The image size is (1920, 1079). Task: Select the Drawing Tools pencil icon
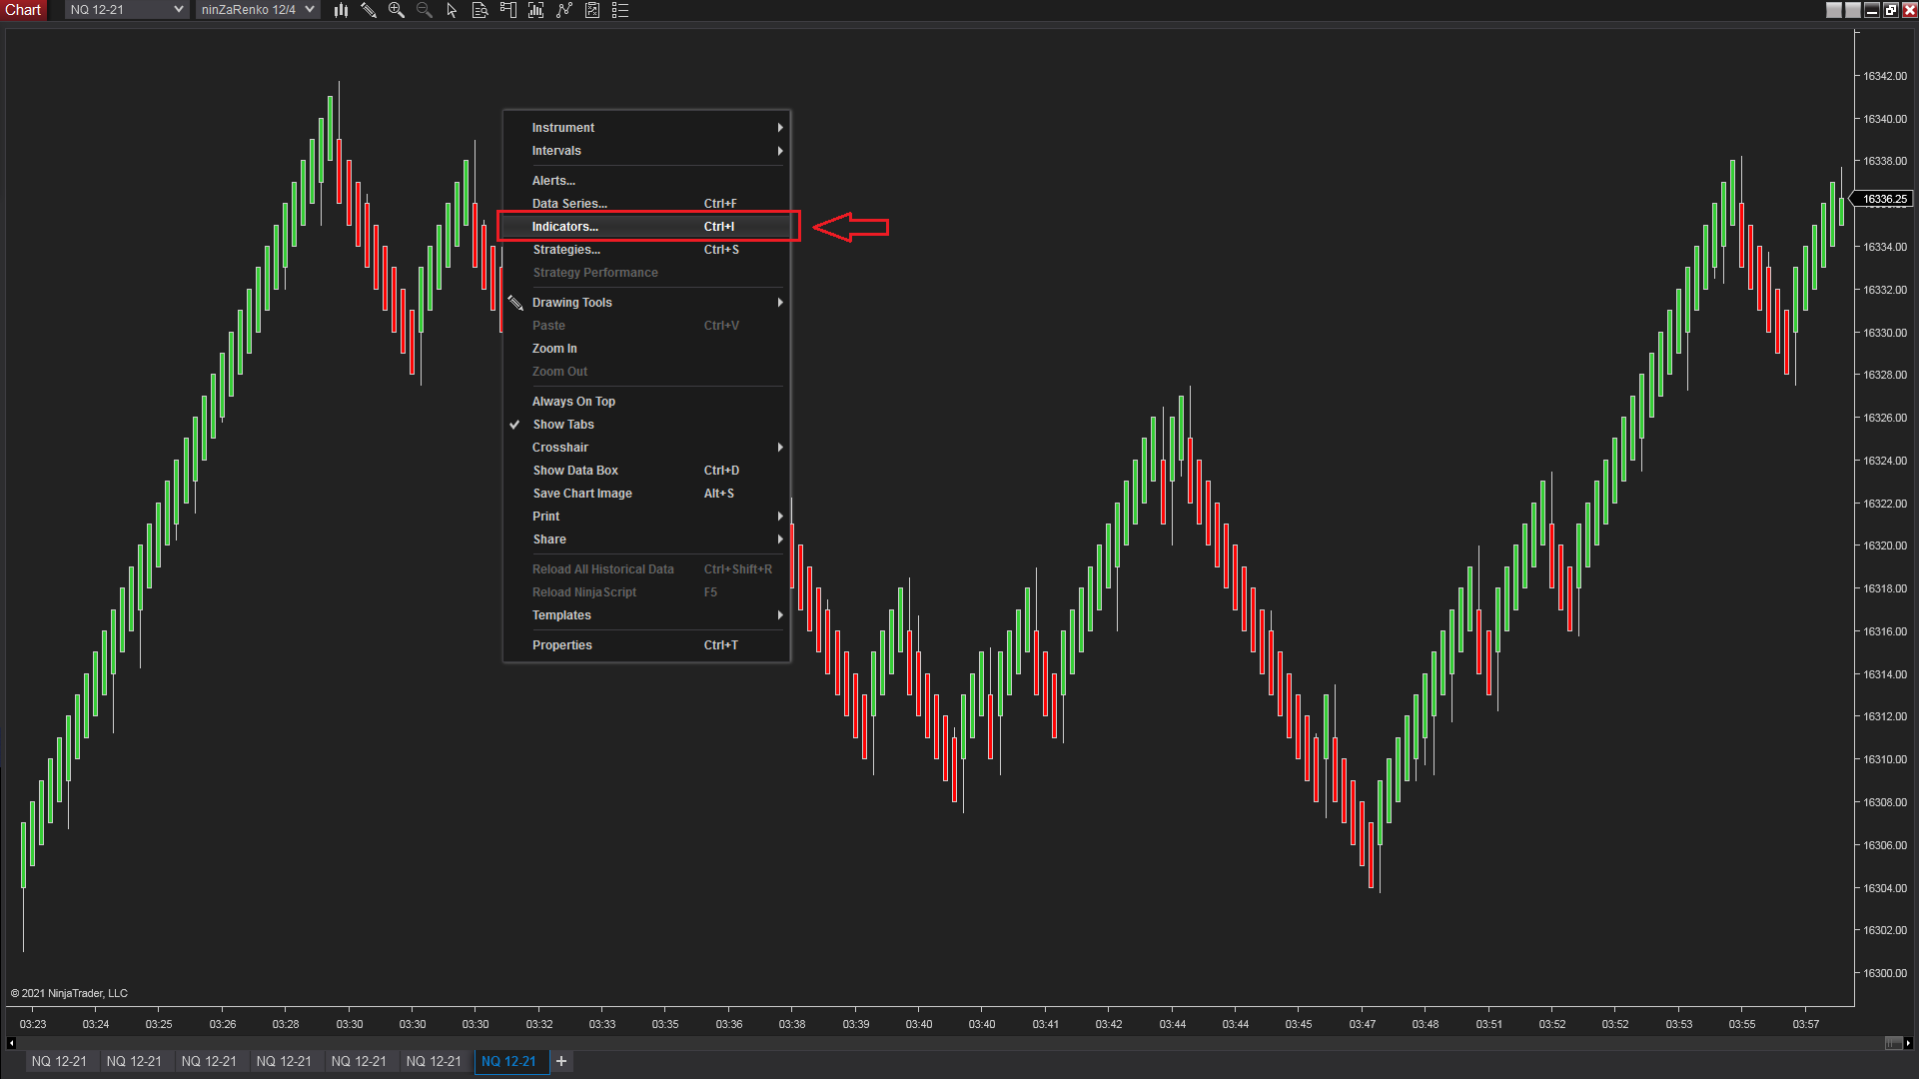[x=369, y=10]
